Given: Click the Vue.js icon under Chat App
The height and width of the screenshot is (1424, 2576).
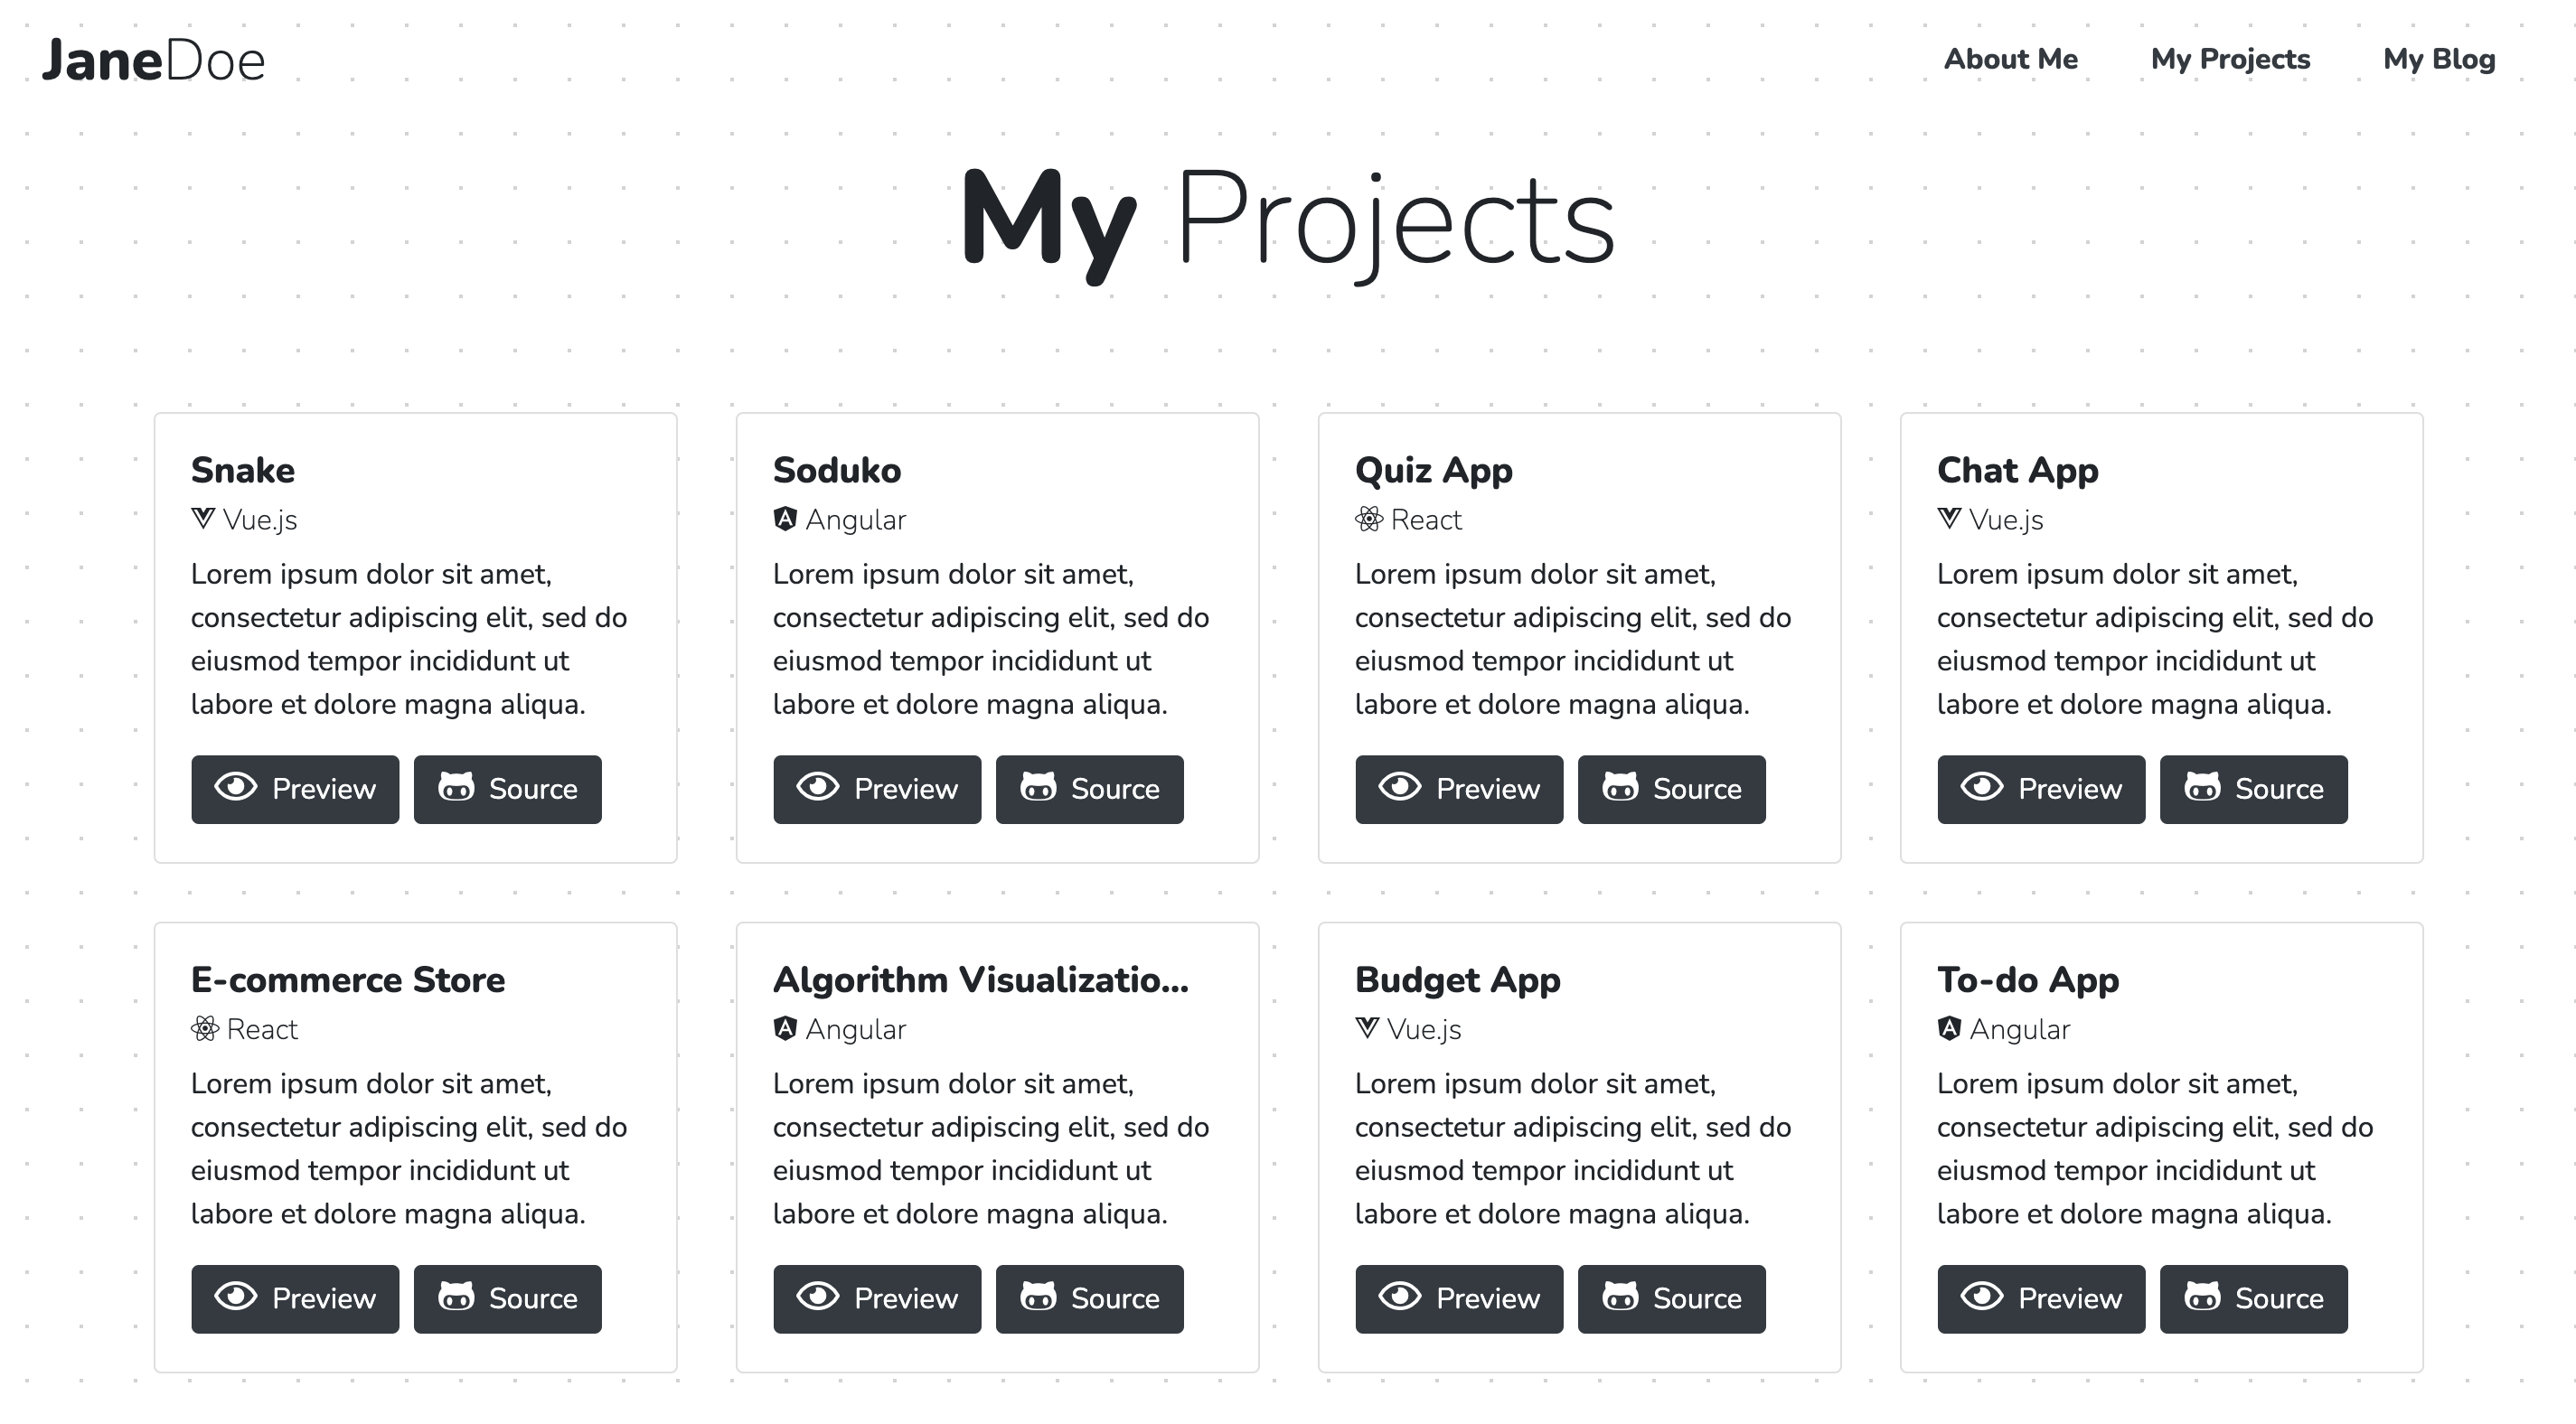Looking at the screenshot, I should (x=1949, y=518).
